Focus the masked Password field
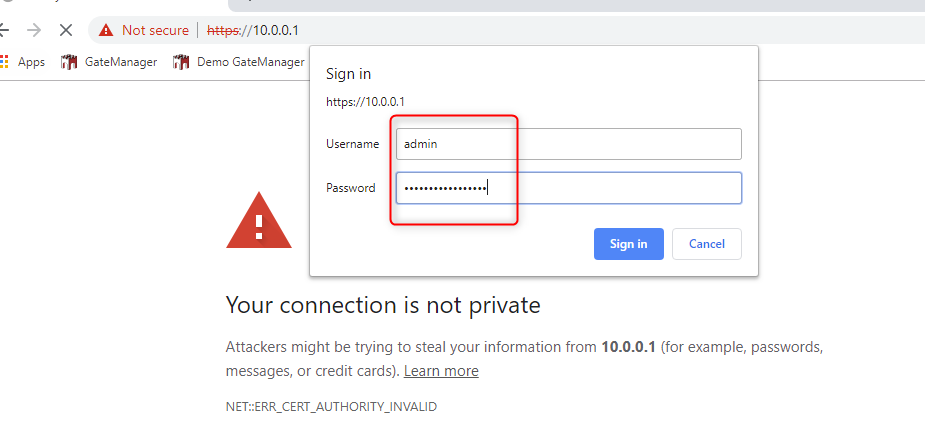Screen dimensions: 925x426 [569, 188]
